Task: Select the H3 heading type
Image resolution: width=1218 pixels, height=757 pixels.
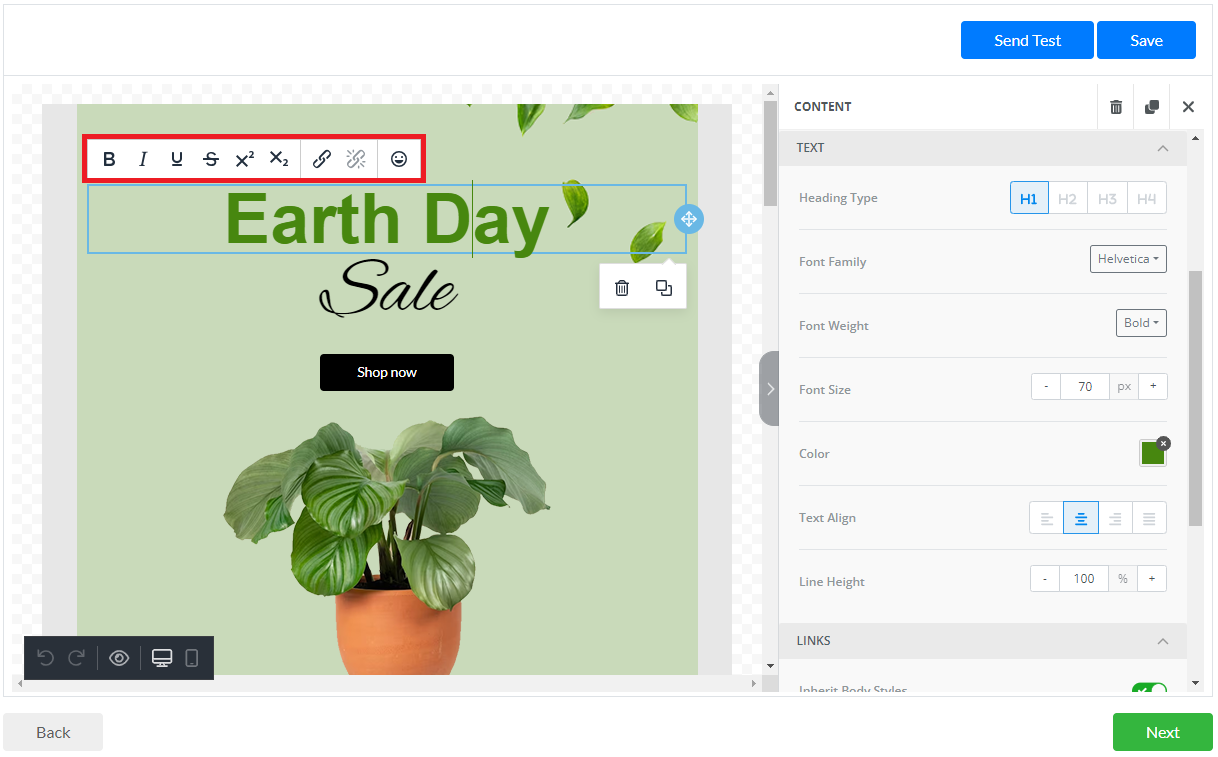Action: pos(1107,198)
